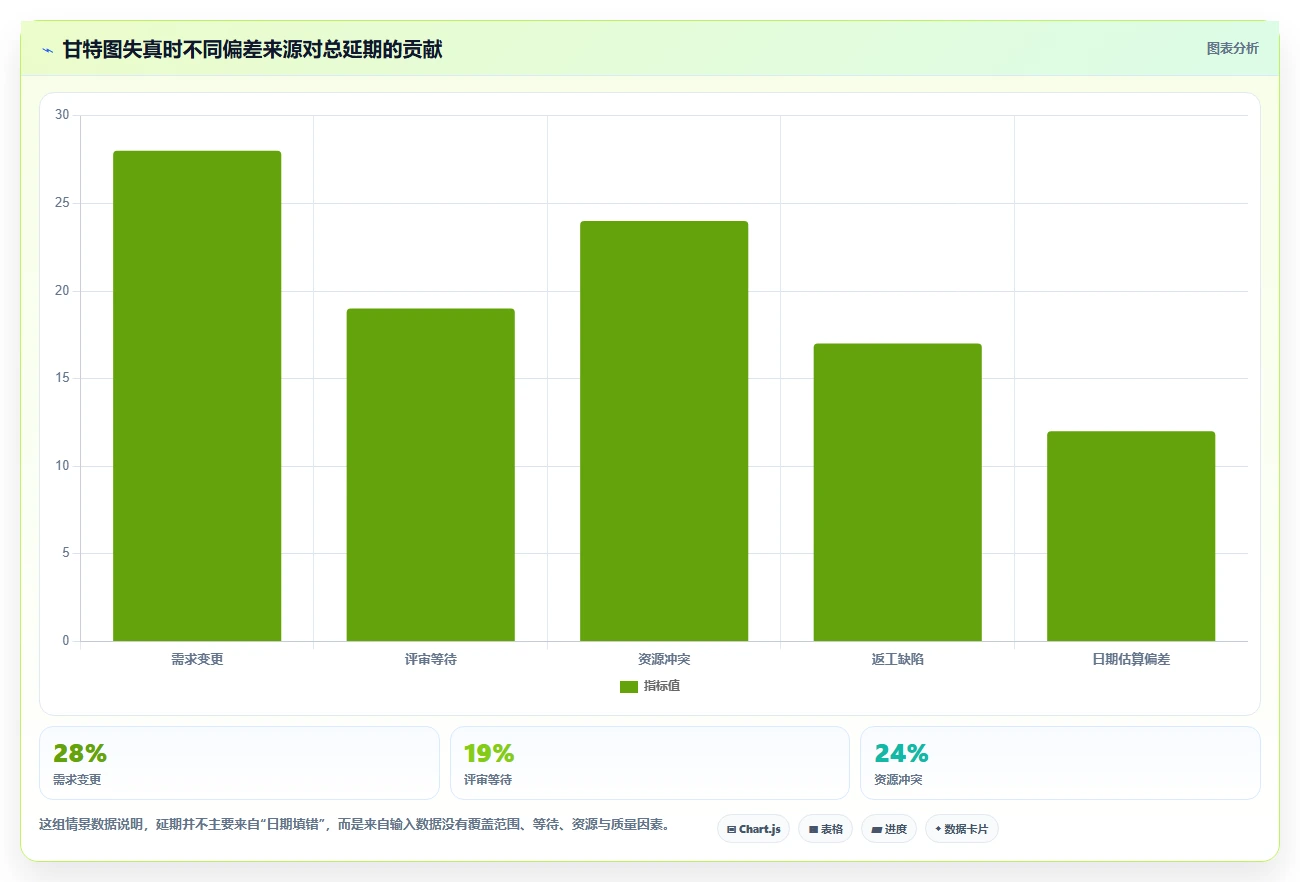Click the 评审等待 x-axis label

click(x=430, y=659)
